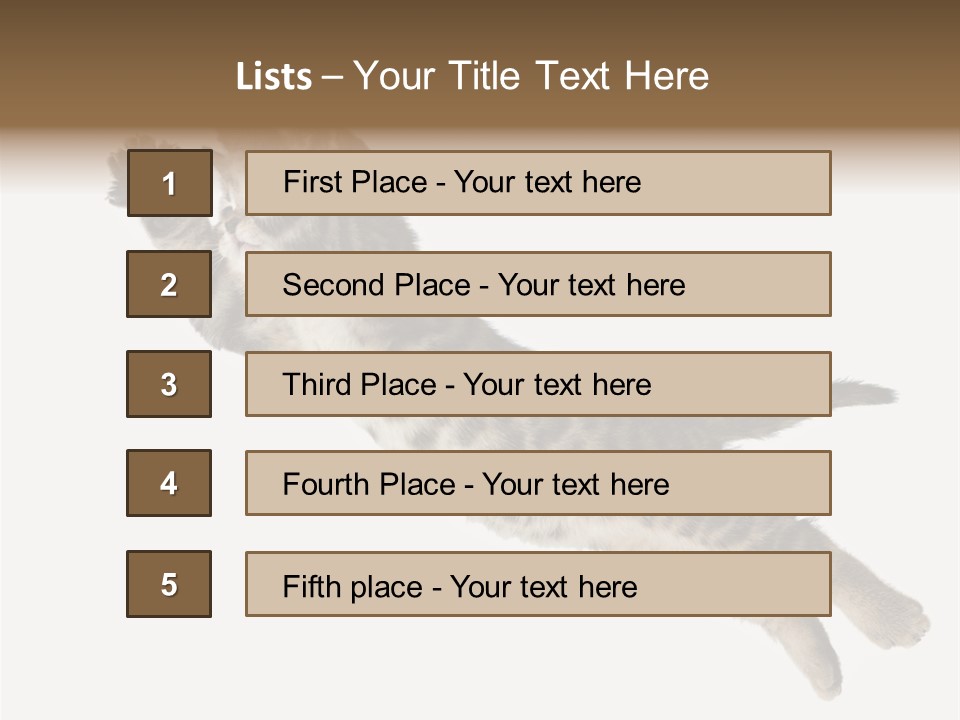Click the Second Place text bar
Image resolution: width=960 pixels, height=720 pixels.
coord(538,284)
